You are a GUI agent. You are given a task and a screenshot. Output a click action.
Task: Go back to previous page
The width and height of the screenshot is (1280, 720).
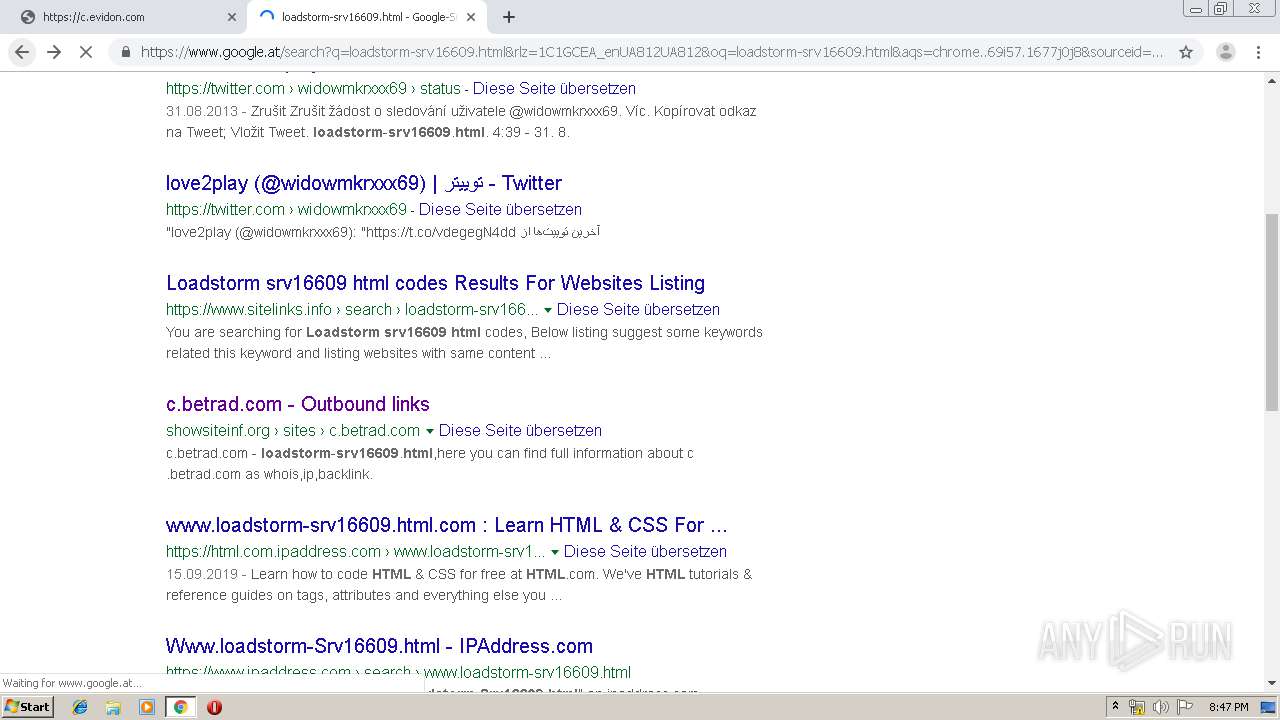[x=22, y=52]
